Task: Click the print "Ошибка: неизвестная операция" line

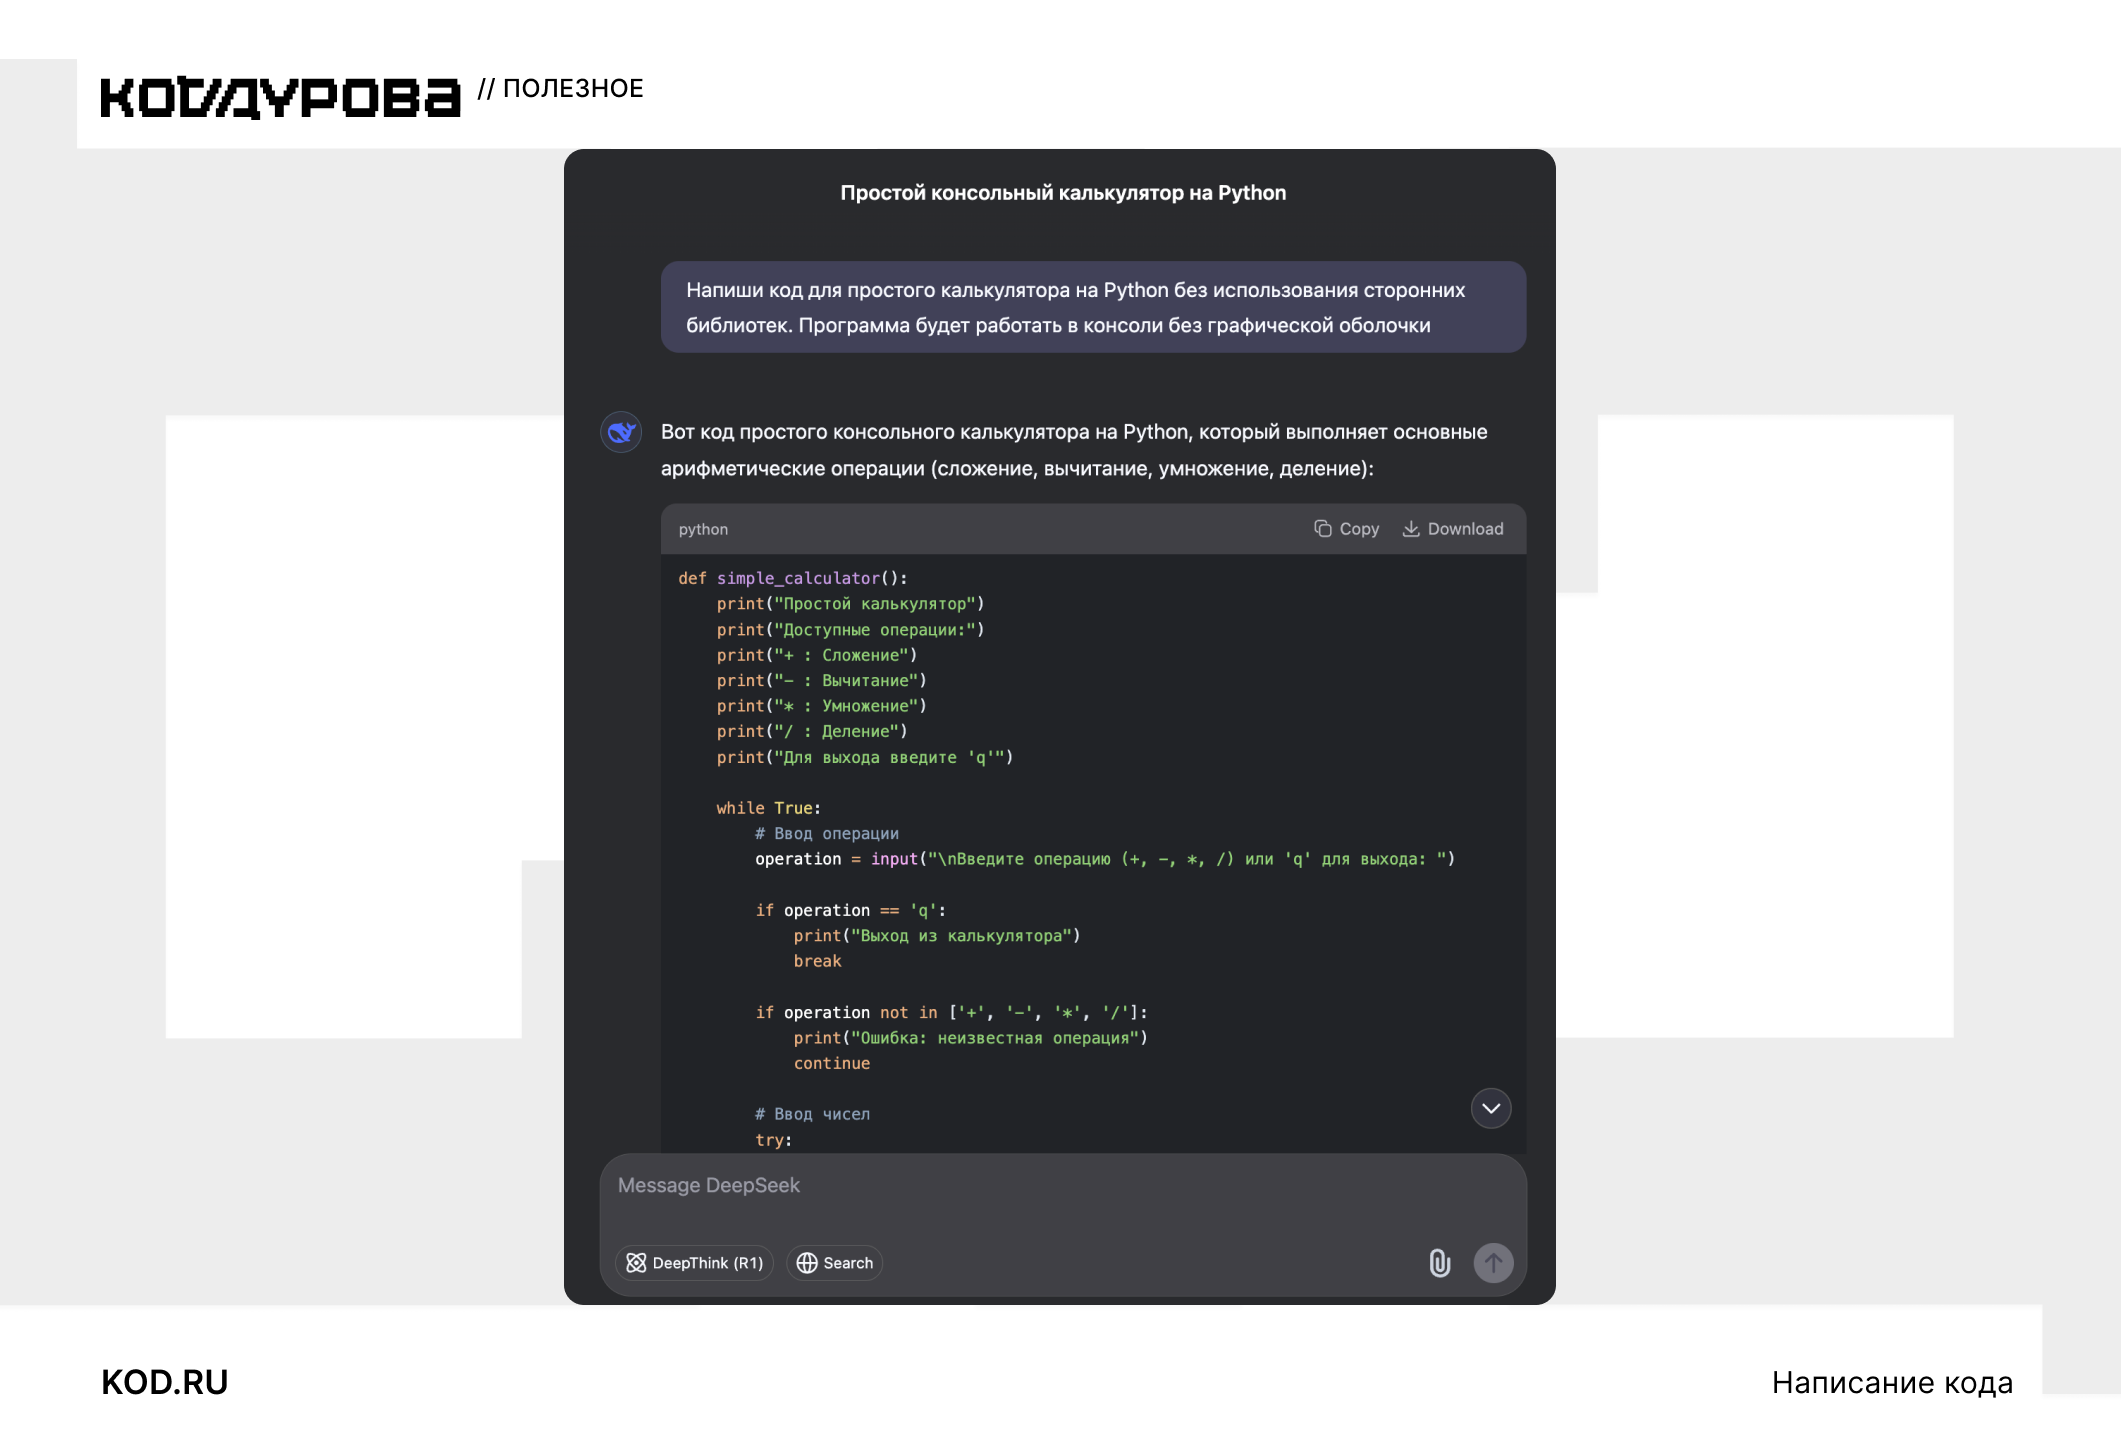Action: (970, 1038)
